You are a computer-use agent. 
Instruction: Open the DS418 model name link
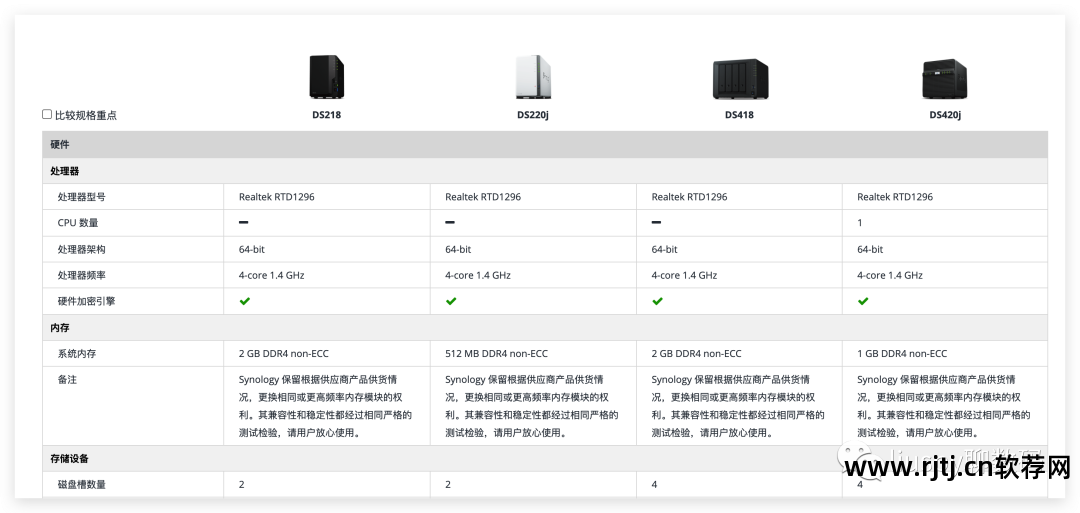click(739, 115)
